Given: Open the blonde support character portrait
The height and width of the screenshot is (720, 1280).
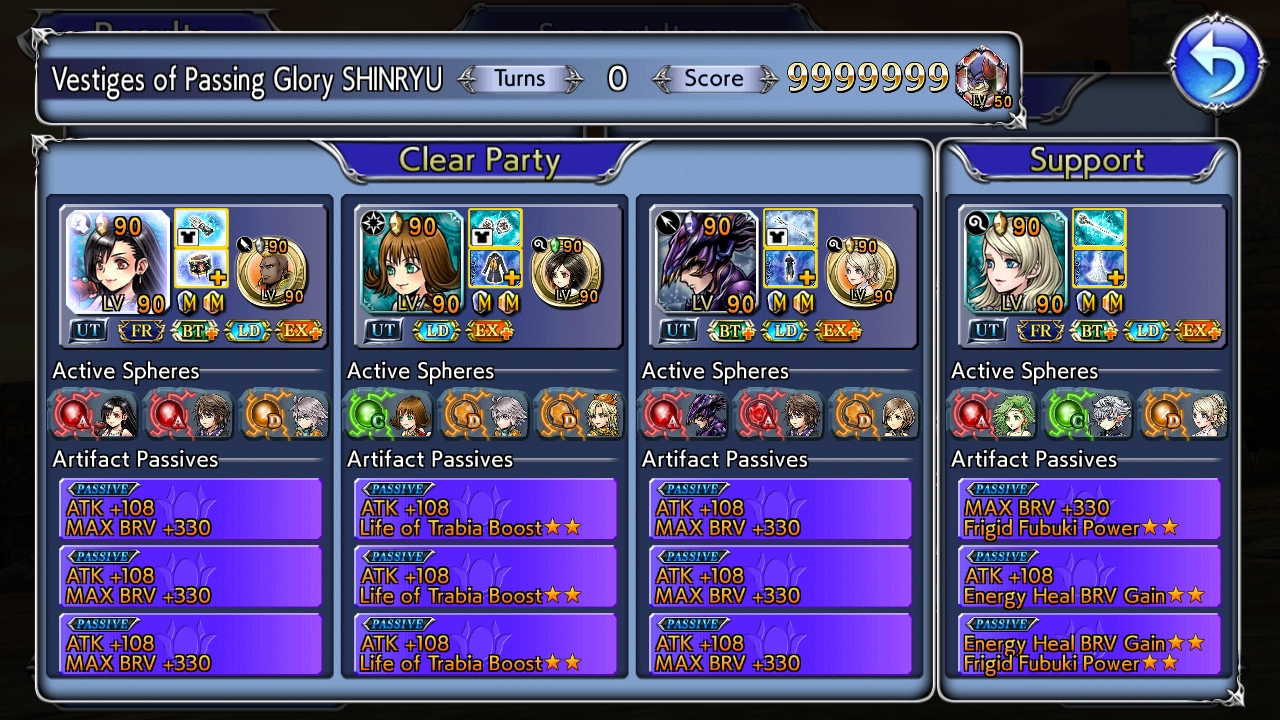Looking at the screenshot, I should coord(1016,261).
